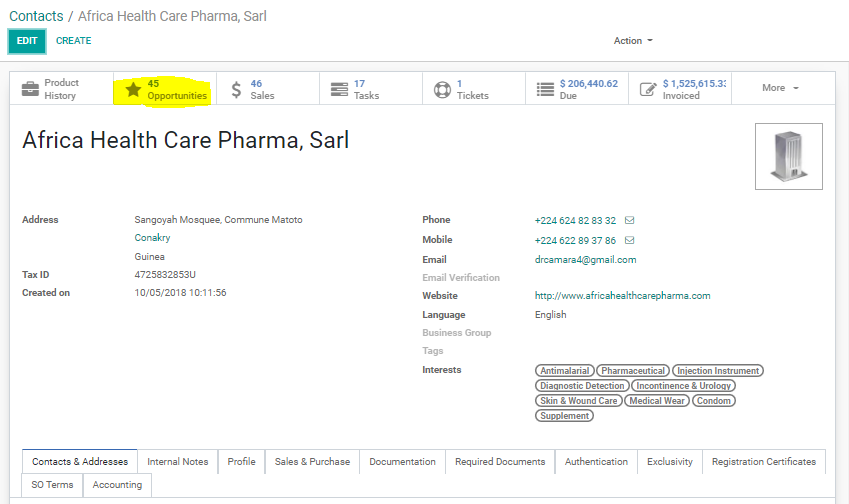
Task: Open the Product History stat button
Action: pyautogui.click(x=62, y=89)
